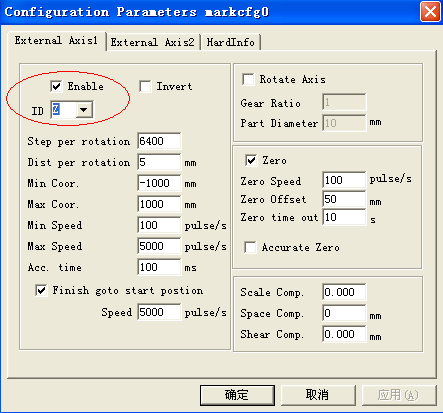This screenshot has width=443, height=413.
Task: Click the Max Speed field
Action: 159,246
